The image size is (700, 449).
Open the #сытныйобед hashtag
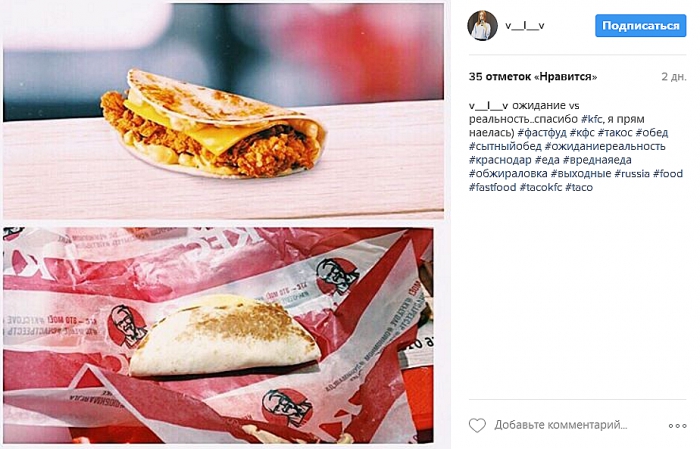505,146
